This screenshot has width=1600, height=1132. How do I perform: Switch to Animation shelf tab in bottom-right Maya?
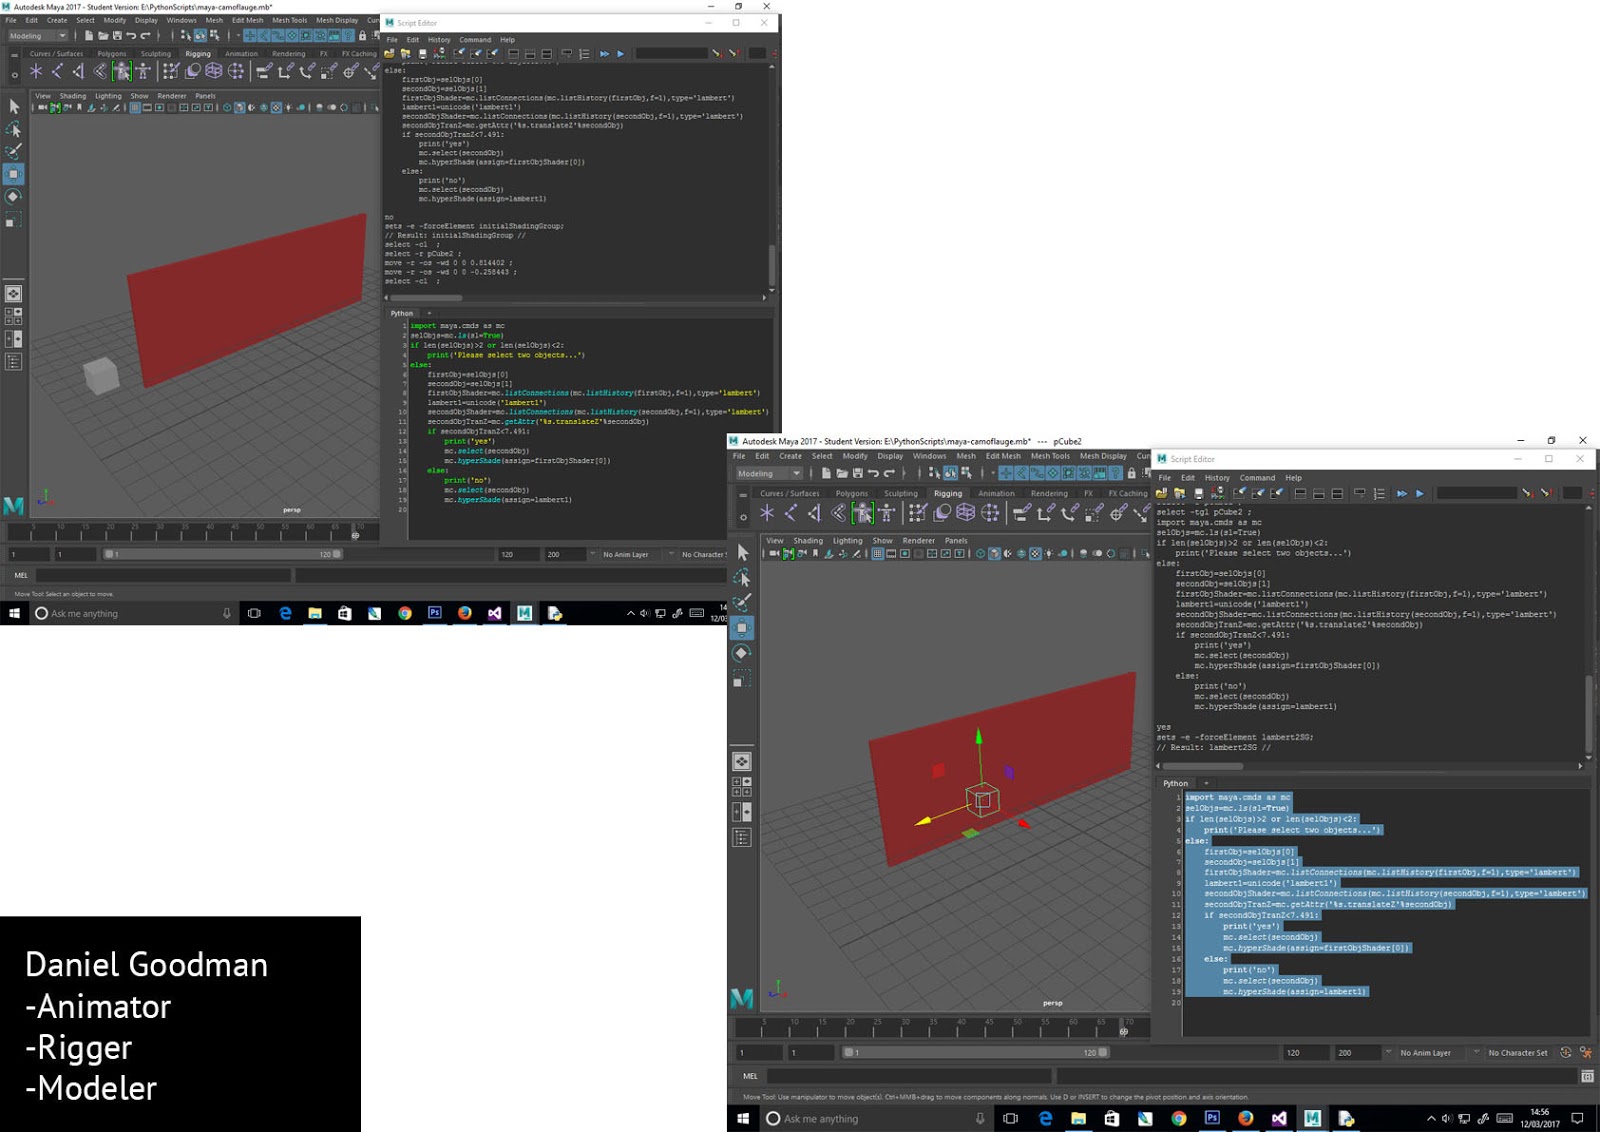coord(996,493)
